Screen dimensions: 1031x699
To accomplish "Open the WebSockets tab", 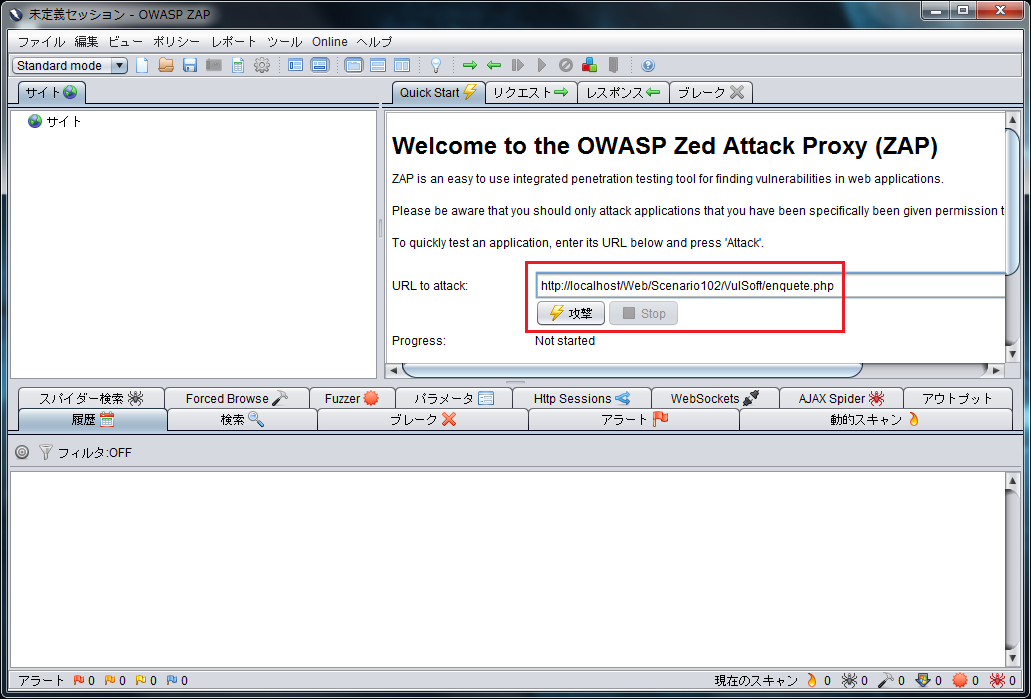I will click(x=715, y=398).
